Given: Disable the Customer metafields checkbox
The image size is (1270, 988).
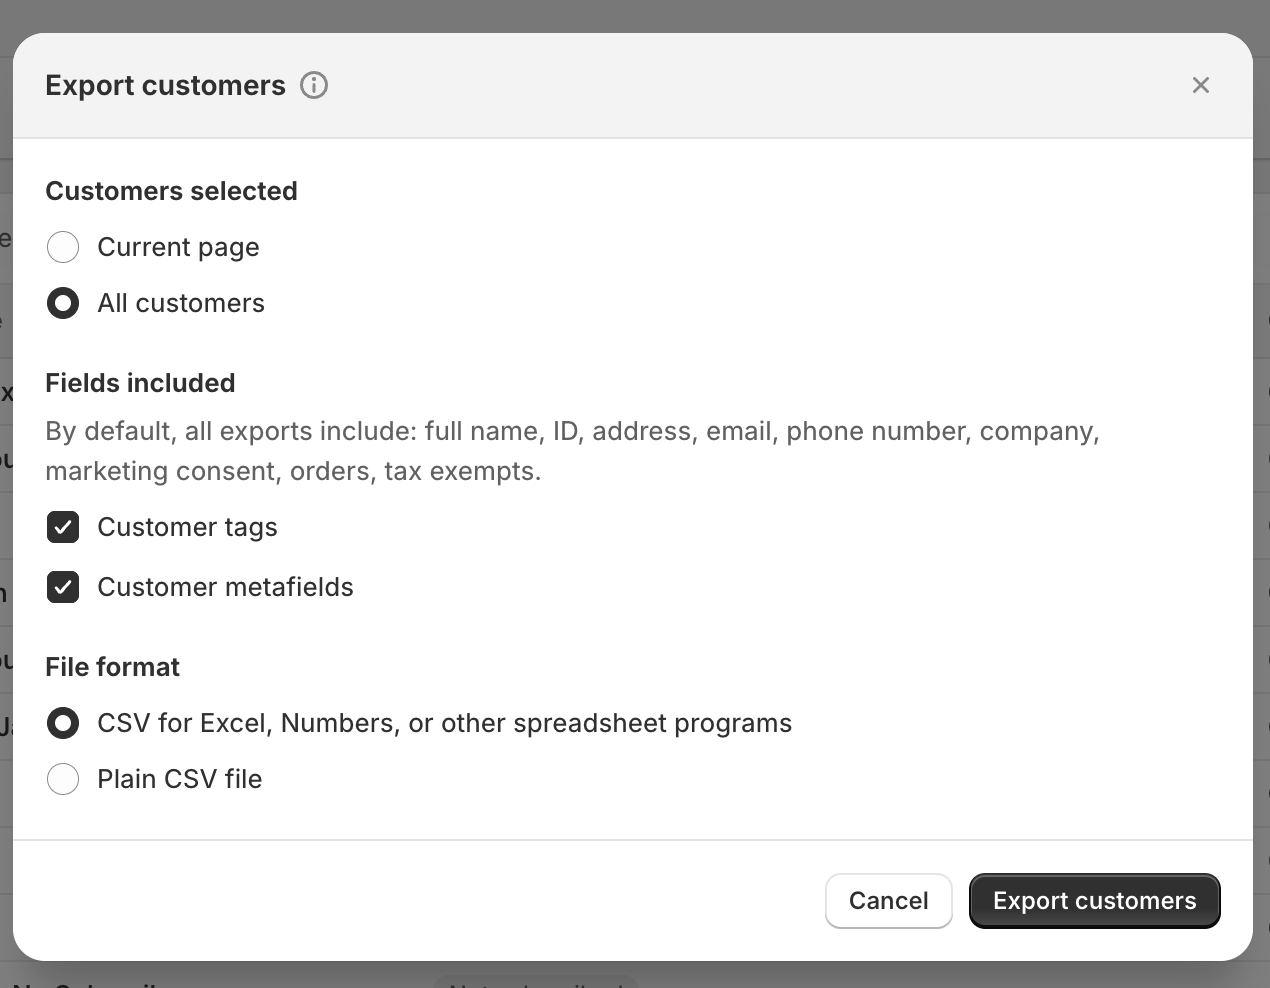Looking at the screenshot, I should click(63, 587).
